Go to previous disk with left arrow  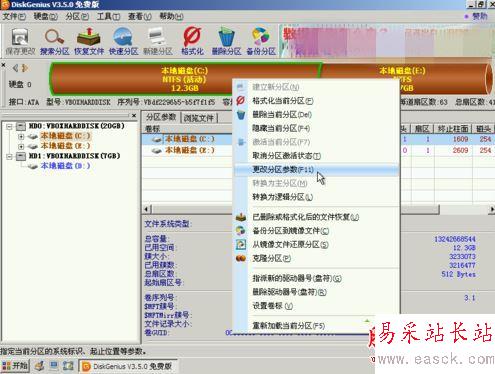[x=15, y=68]
